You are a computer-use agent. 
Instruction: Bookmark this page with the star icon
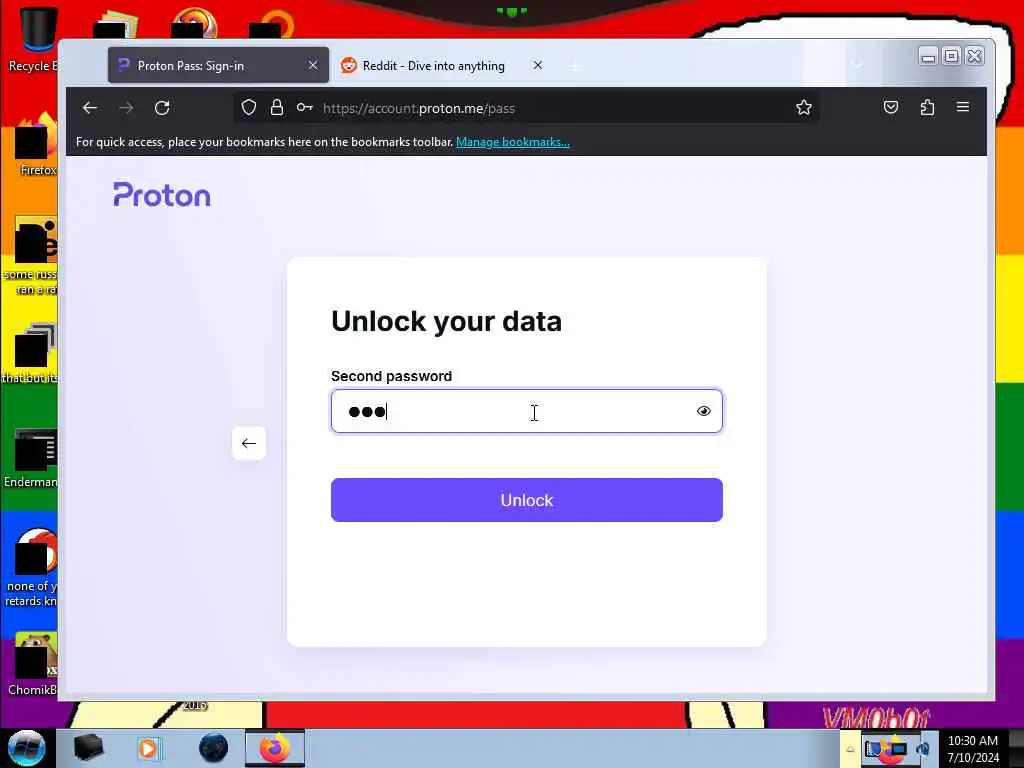pyautogui.click(x=804, y=108)
